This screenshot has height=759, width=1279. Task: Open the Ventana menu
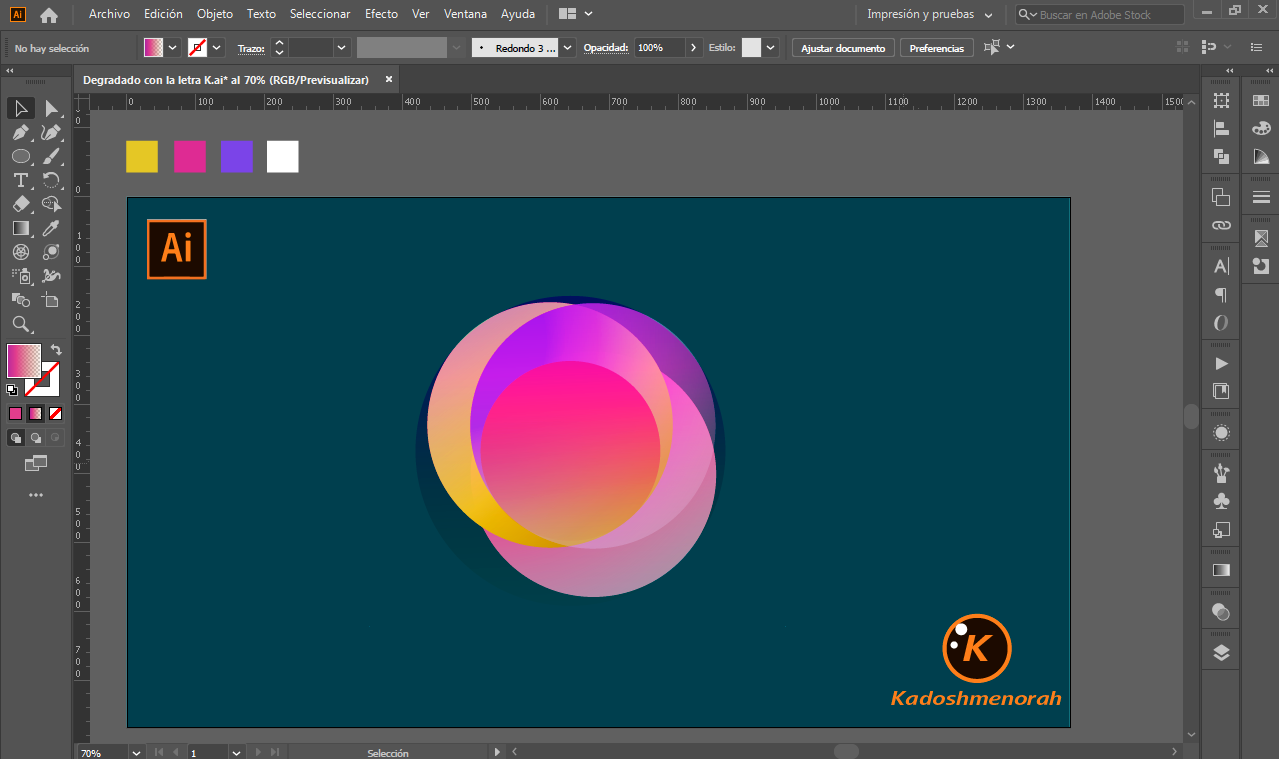pos(466,14)
